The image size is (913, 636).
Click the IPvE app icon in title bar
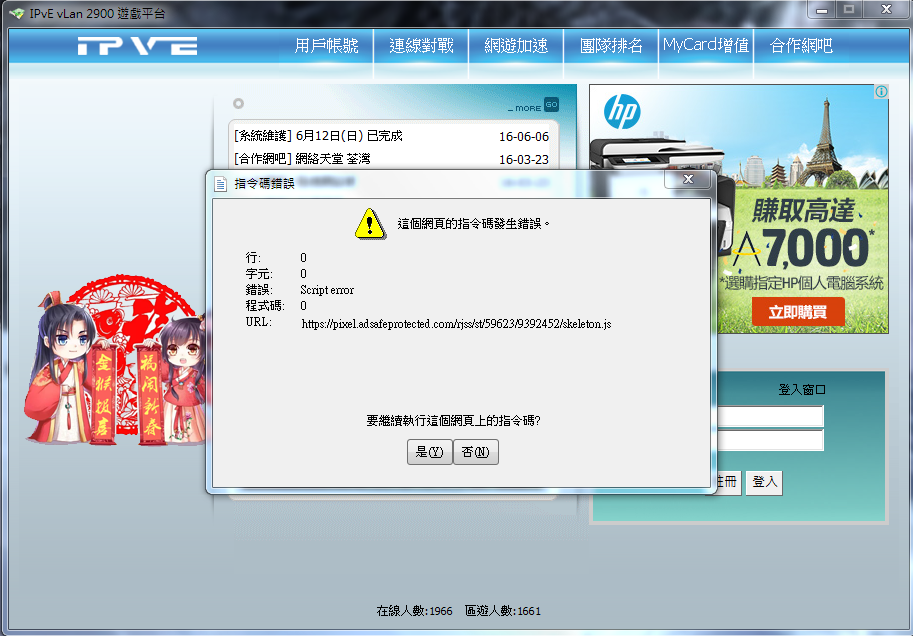pos(17,13)
